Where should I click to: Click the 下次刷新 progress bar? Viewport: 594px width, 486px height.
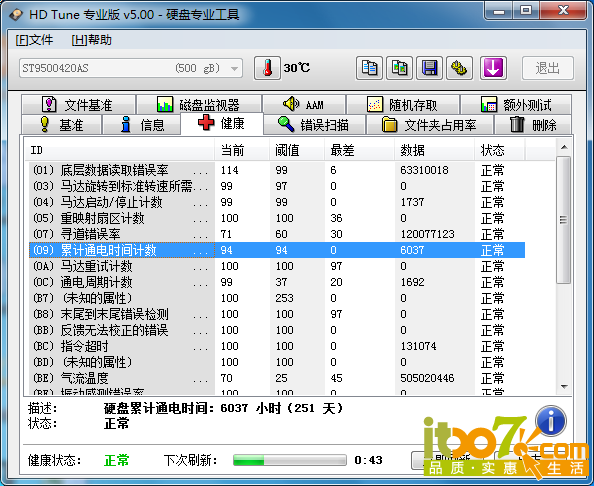pyautogui.click(x=290, y=460)
